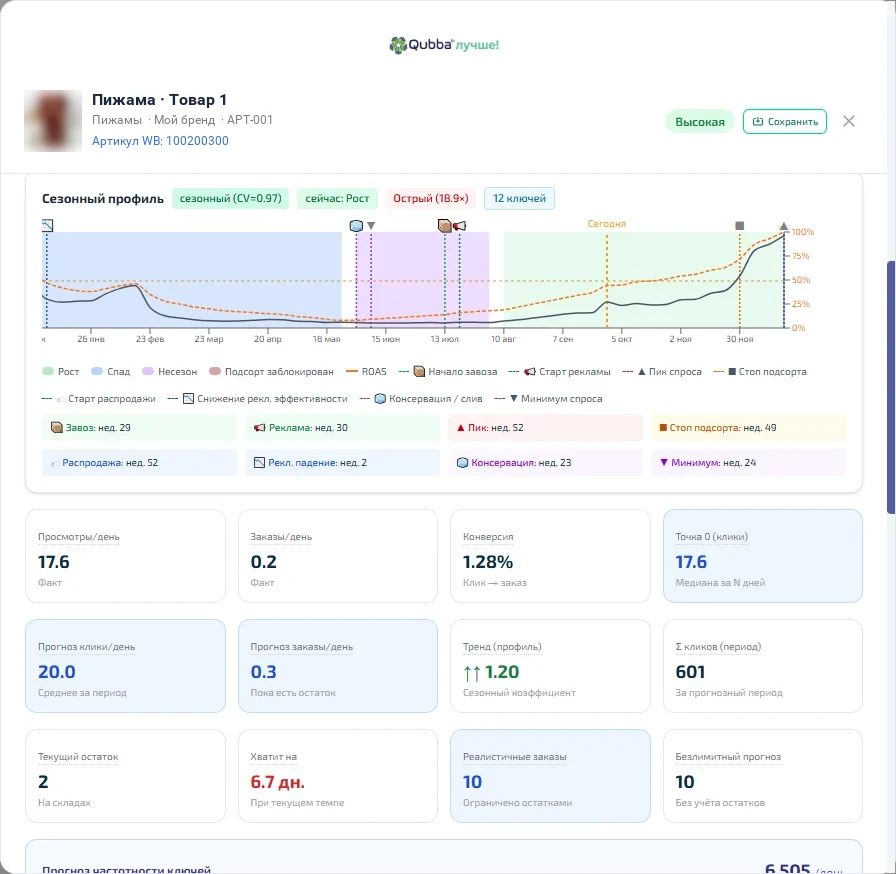
Task: Toggle the Подсорт заблокирован legend item
Action: click(x=271, y=371)
